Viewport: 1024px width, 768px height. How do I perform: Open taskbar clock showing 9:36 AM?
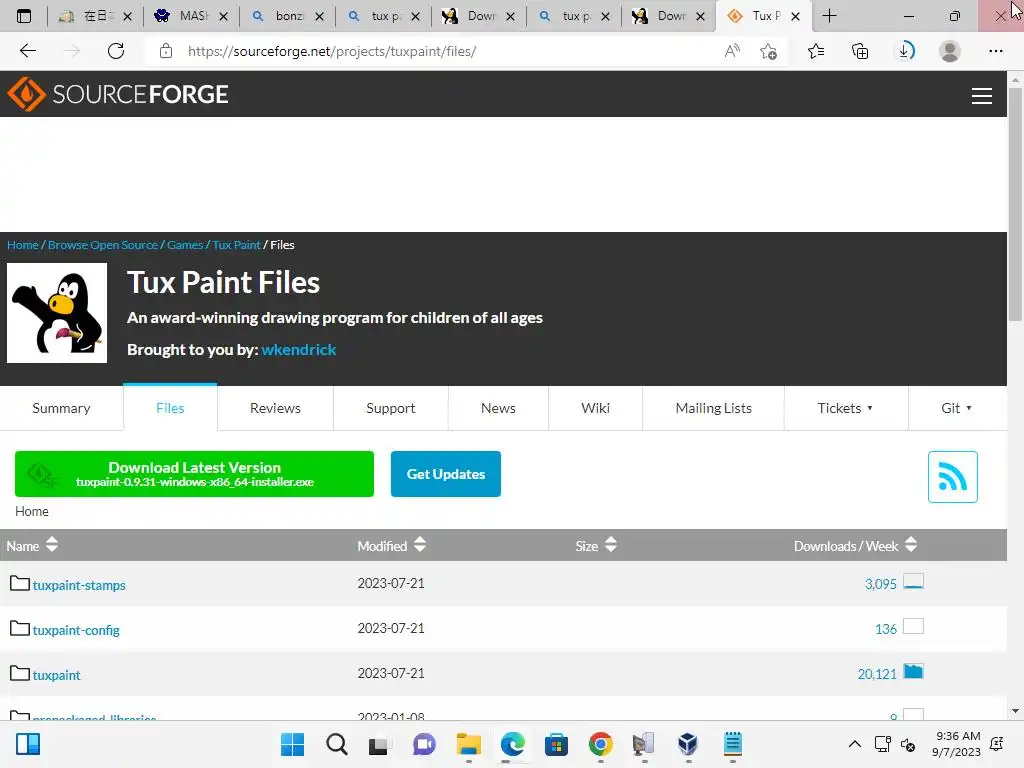(x=957, y=744)
